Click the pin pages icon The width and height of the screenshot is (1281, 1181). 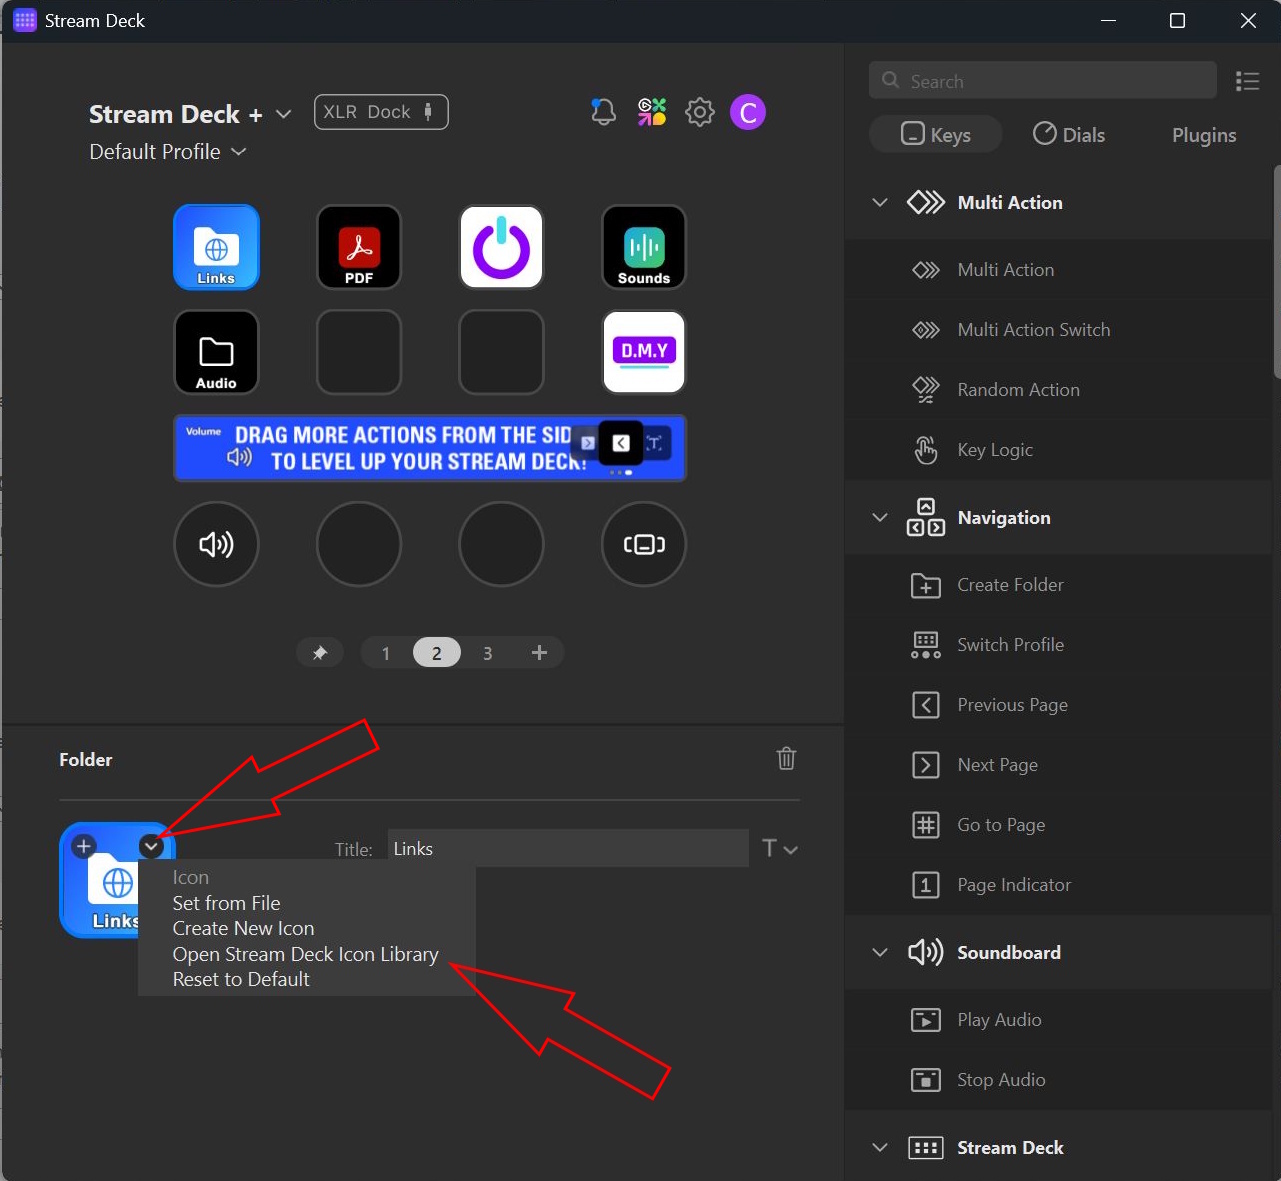click(320, 653)
